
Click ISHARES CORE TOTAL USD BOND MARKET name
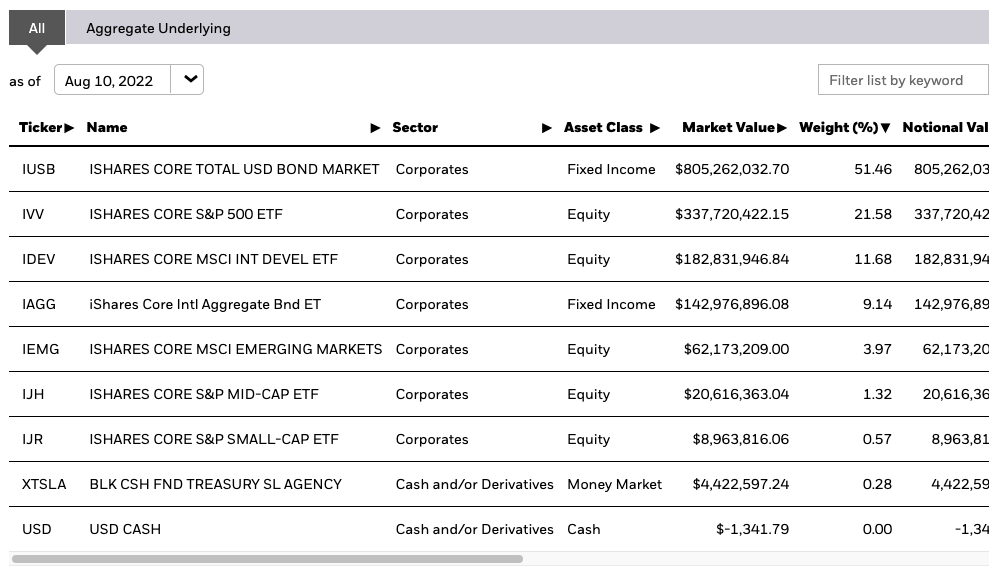point(235,169)
